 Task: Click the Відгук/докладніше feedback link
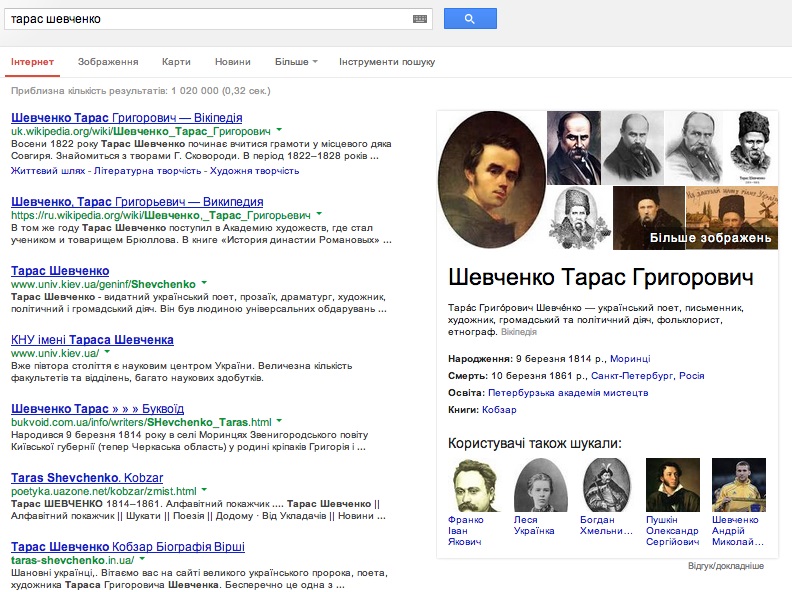(x=726, y=566)
